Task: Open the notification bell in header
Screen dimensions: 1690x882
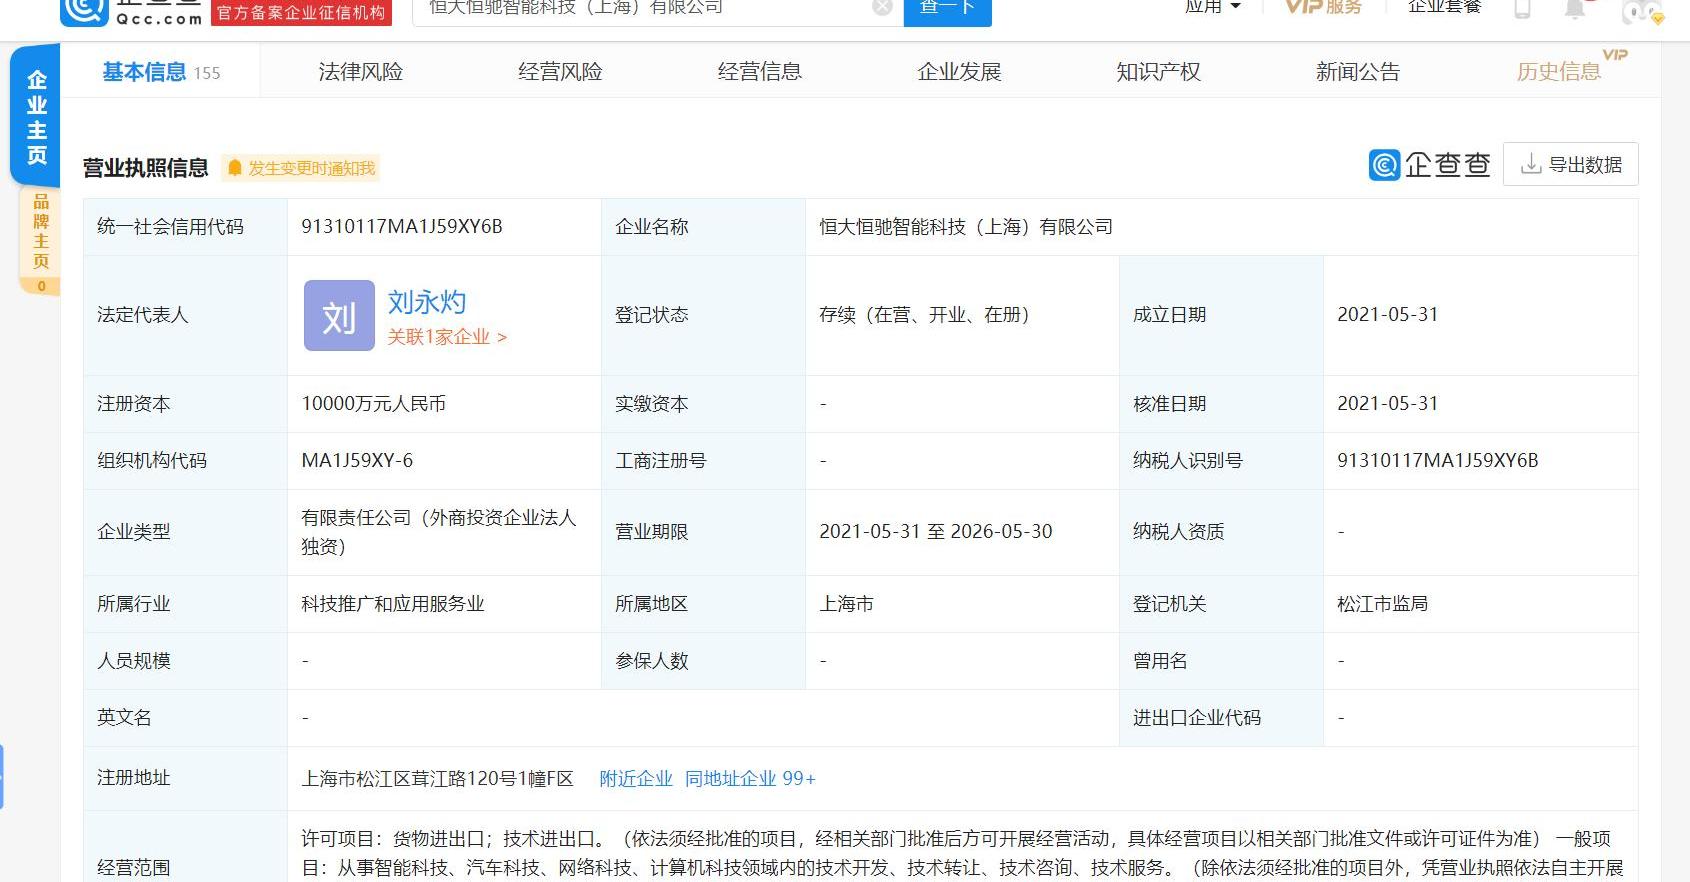Action: (x=1575, y=8)
